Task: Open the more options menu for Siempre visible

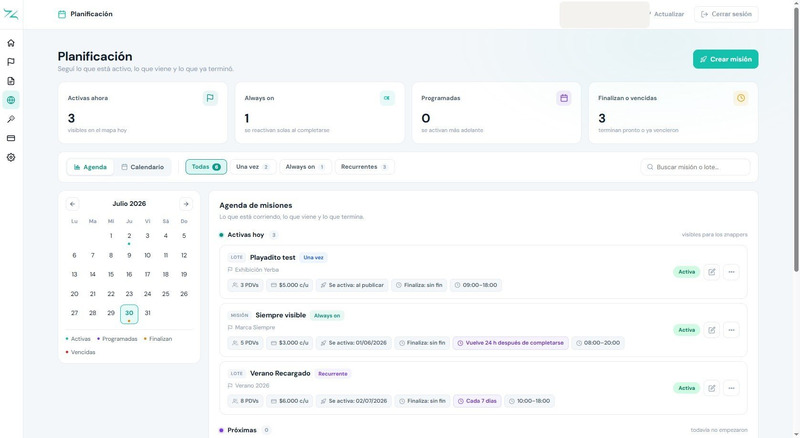Action: [731, 330]
